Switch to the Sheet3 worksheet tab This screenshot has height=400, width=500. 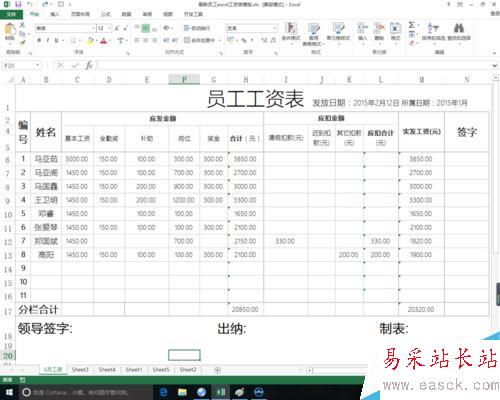click(x=80, y=370)
